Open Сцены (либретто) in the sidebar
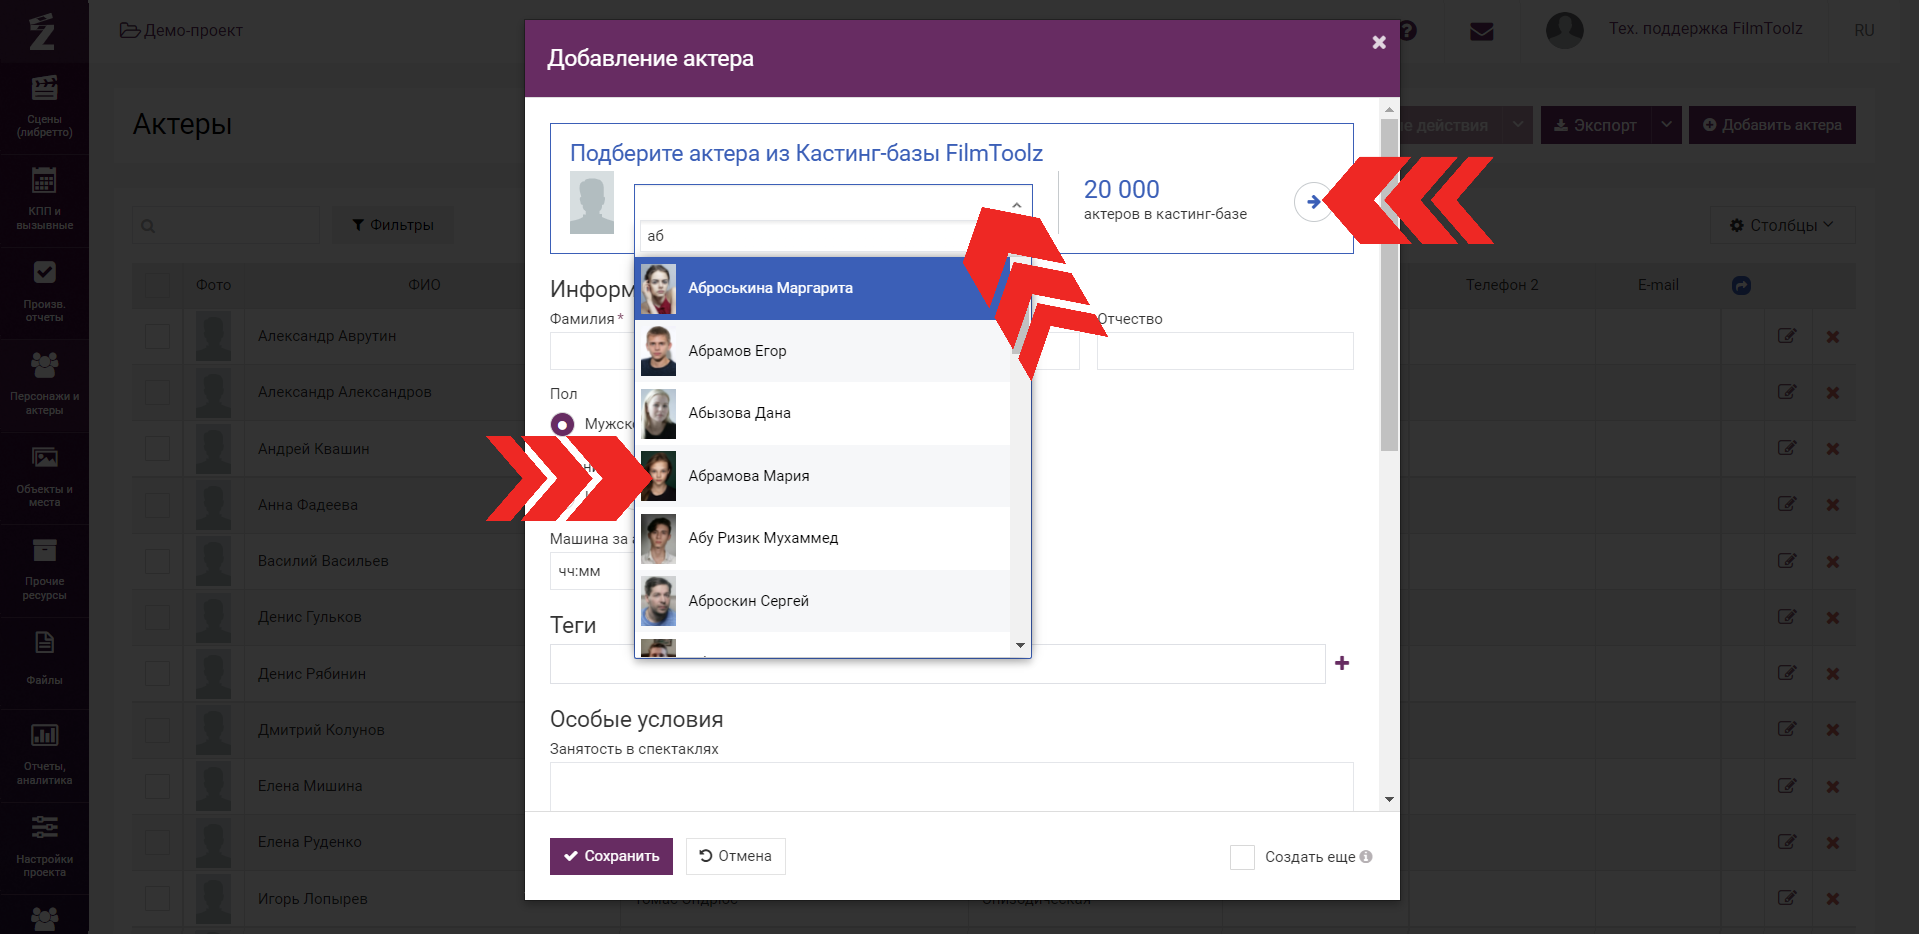The image size is (1919, 934). [x=44, y=108]
